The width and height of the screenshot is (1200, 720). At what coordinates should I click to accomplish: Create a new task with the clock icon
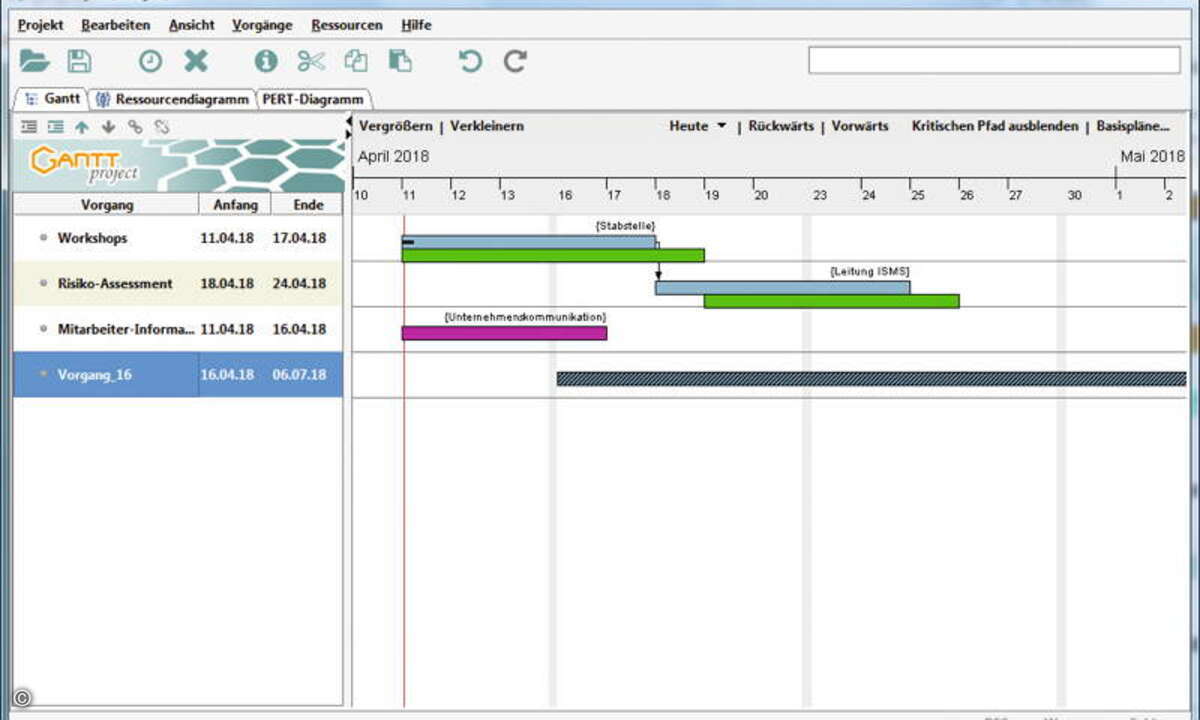click(x=150, y=61)
